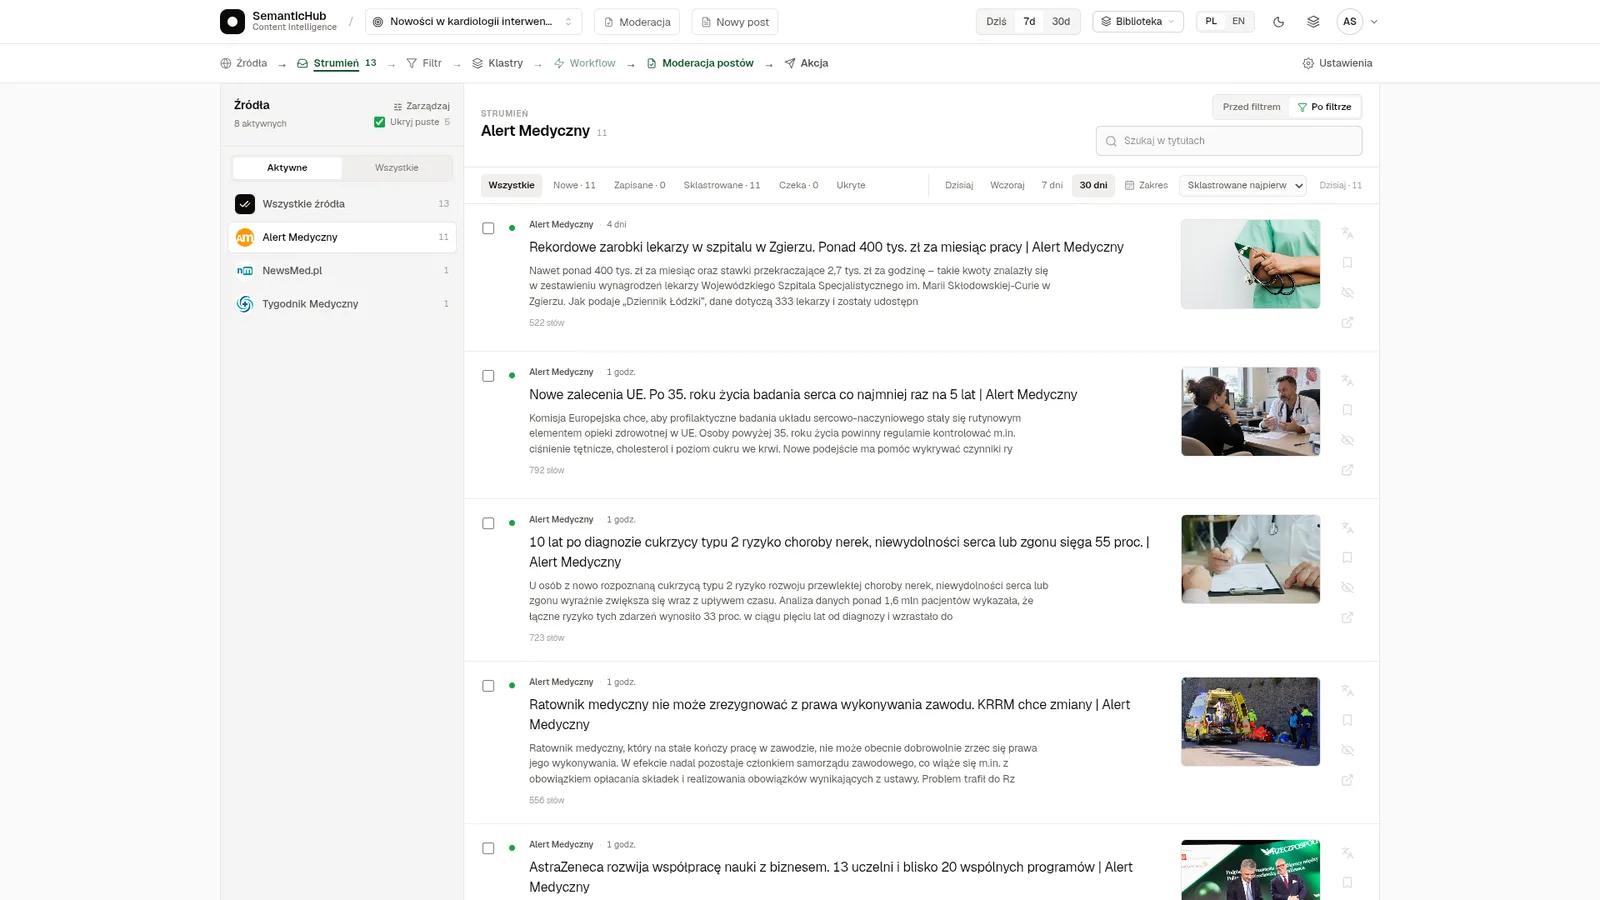Tick checkbox for Nowe zalecenia UE article
Screen dimensions: 1600x900
[x=488, y=376]
